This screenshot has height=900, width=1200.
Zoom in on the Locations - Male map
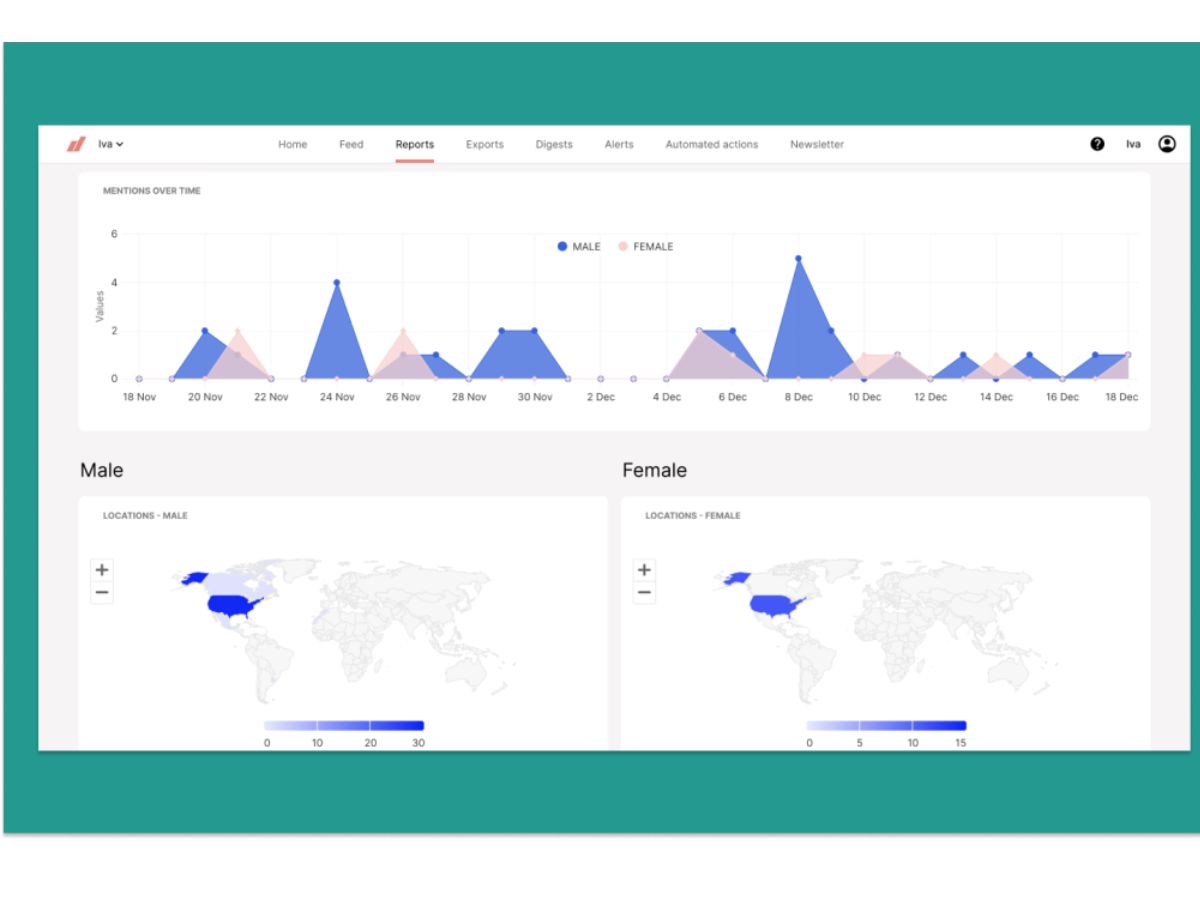click(102, 570)
